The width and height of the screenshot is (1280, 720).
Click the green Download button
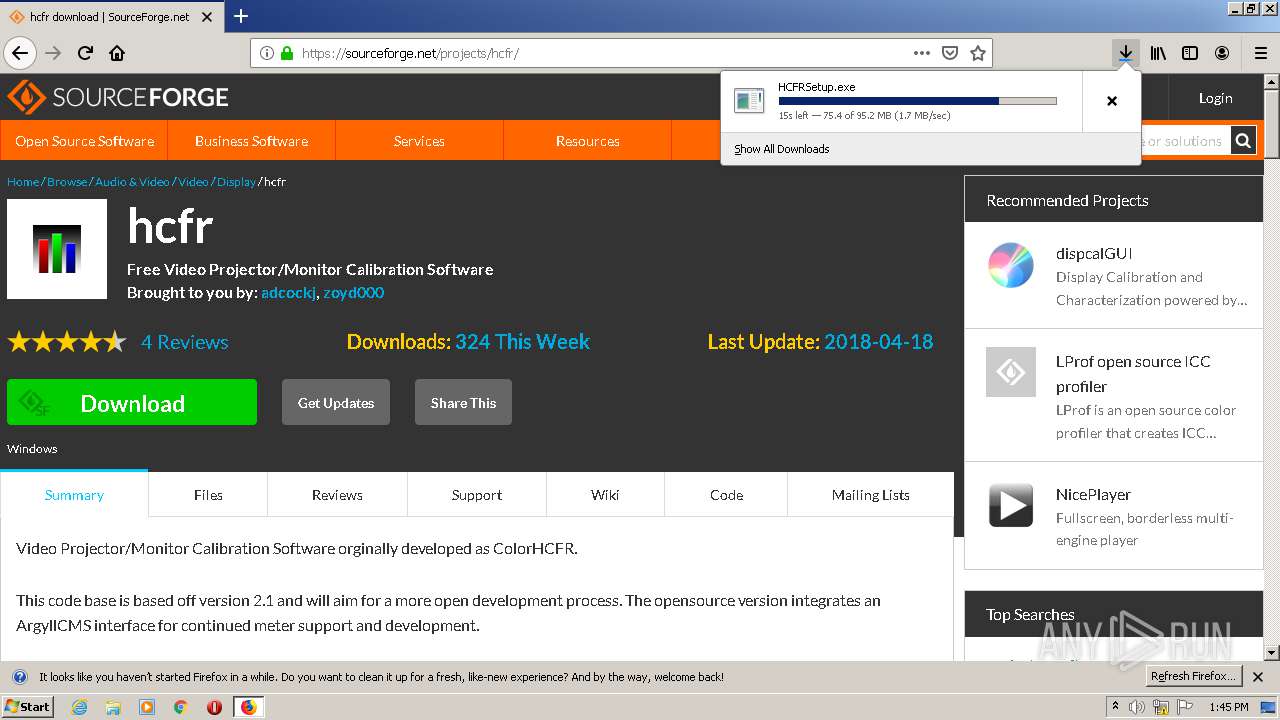[132, 403]
